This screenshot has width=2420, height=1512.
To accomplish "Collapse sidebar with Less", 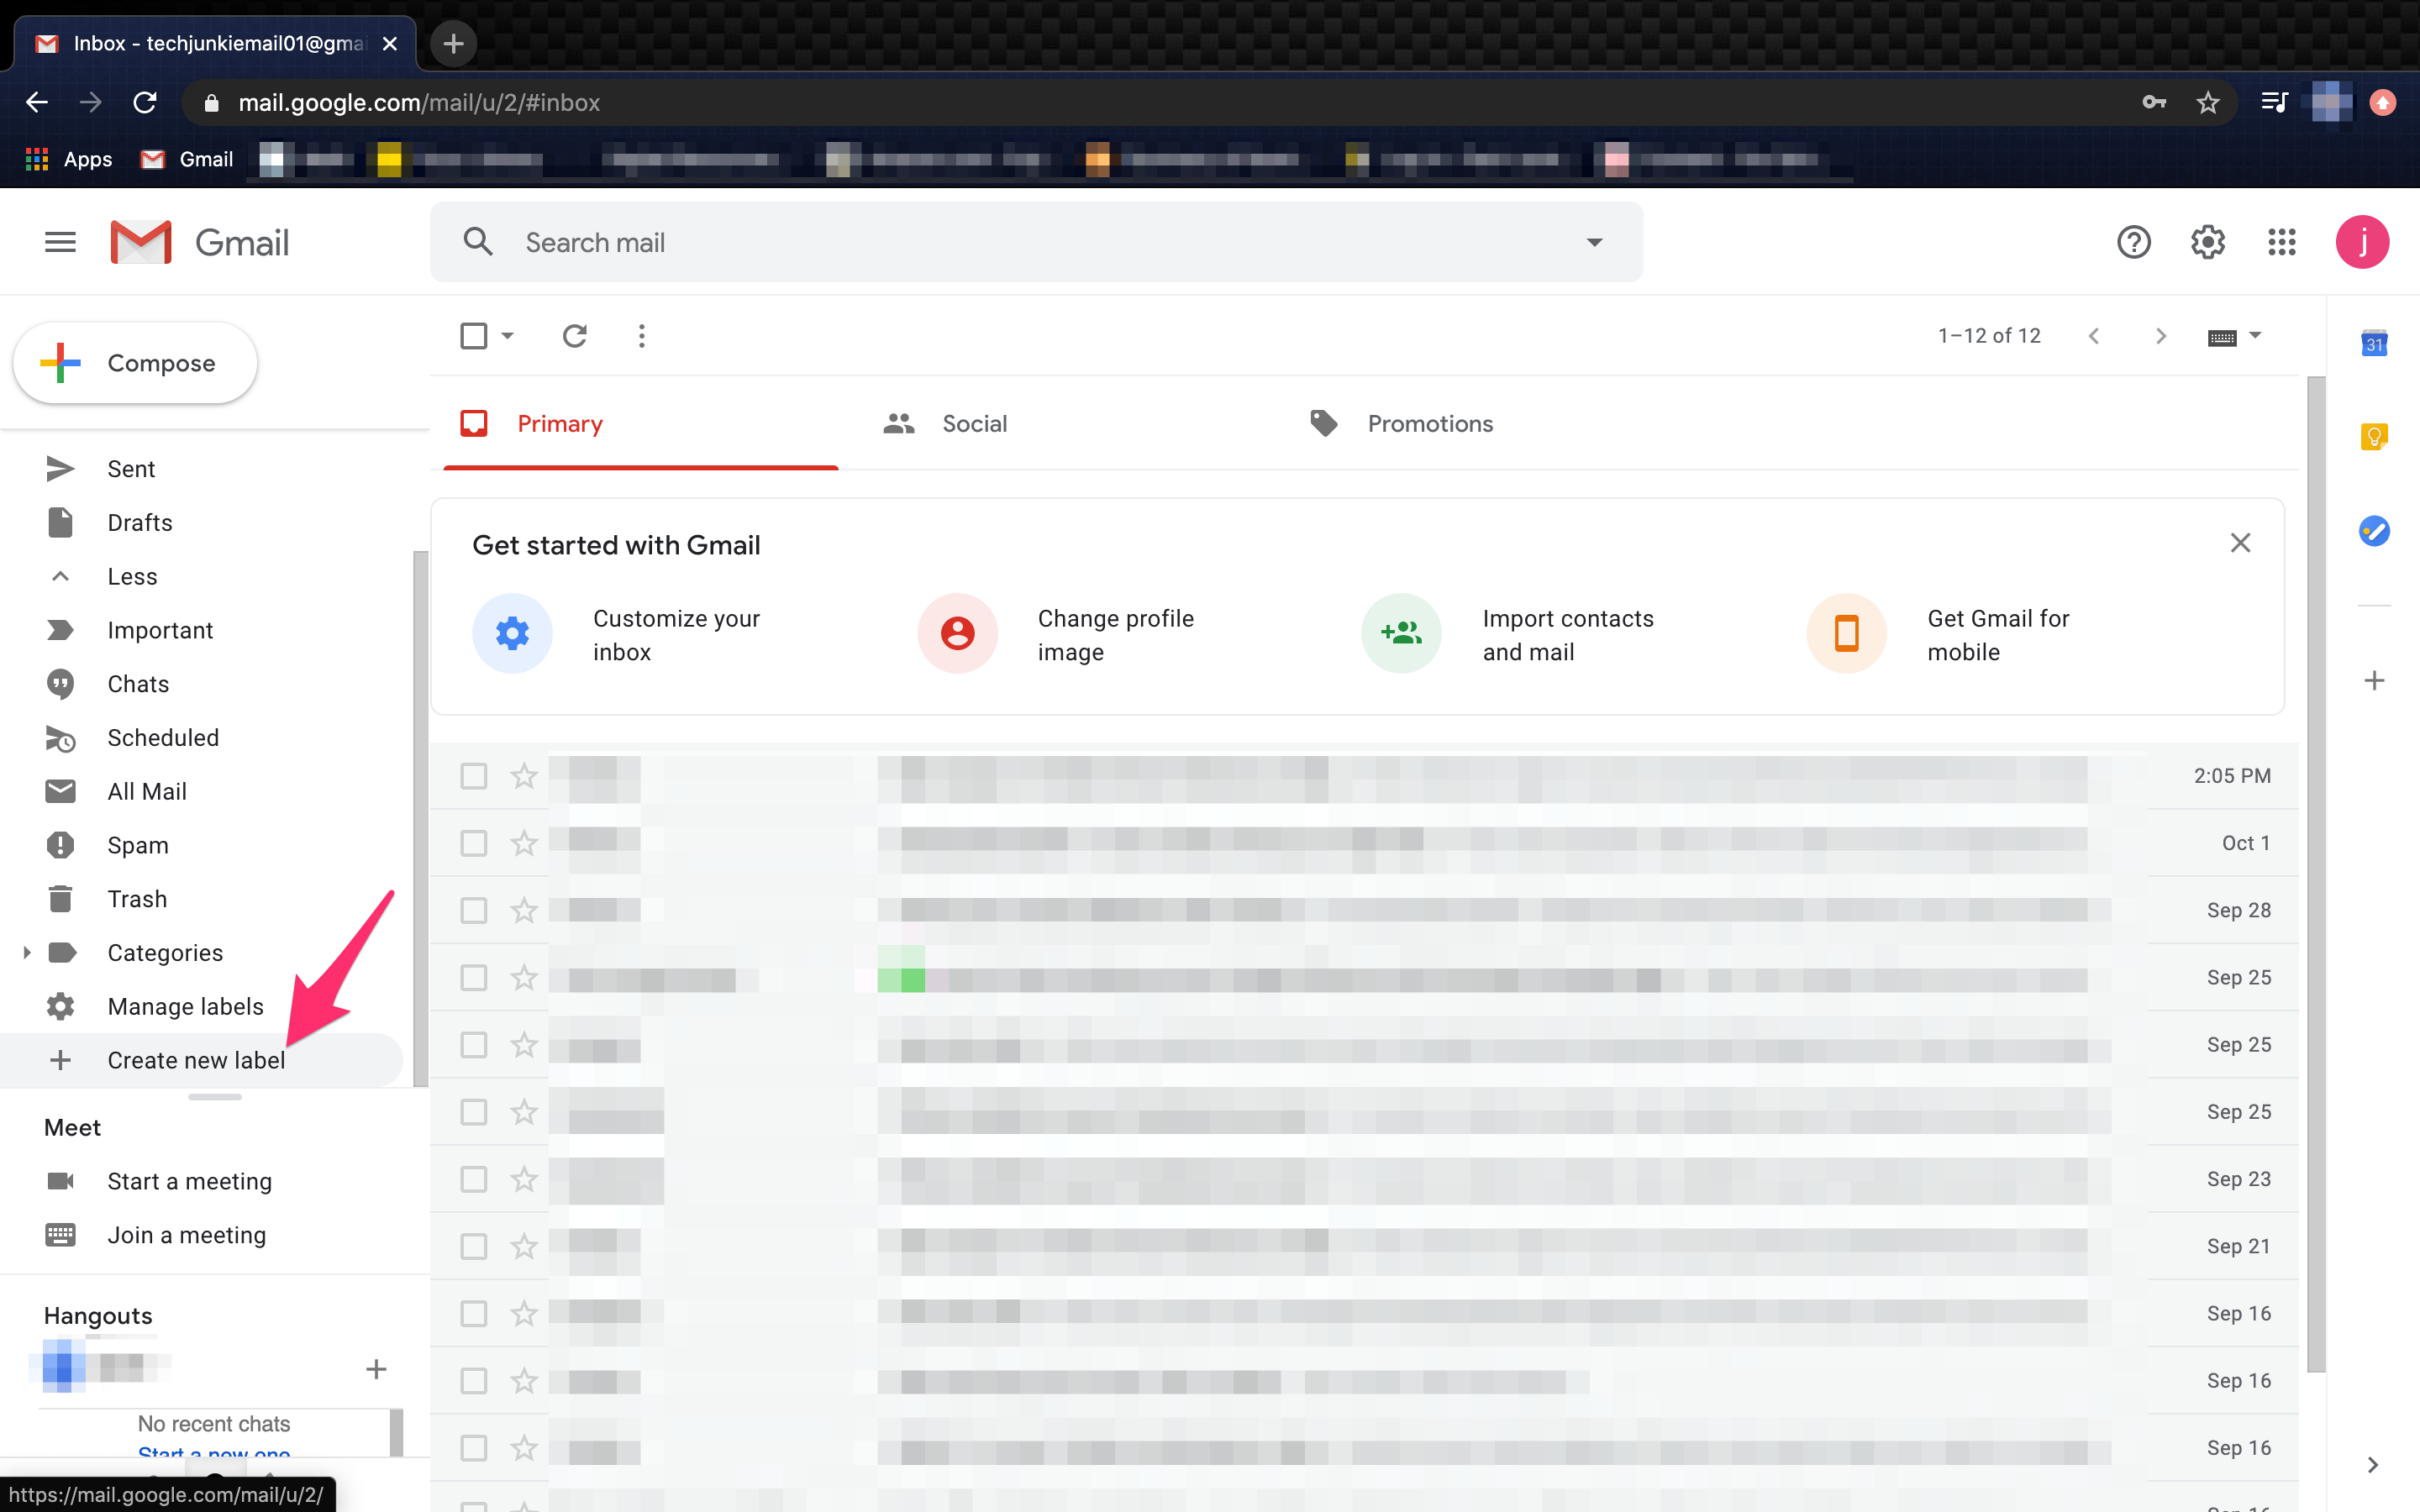I will coord(132,577).
